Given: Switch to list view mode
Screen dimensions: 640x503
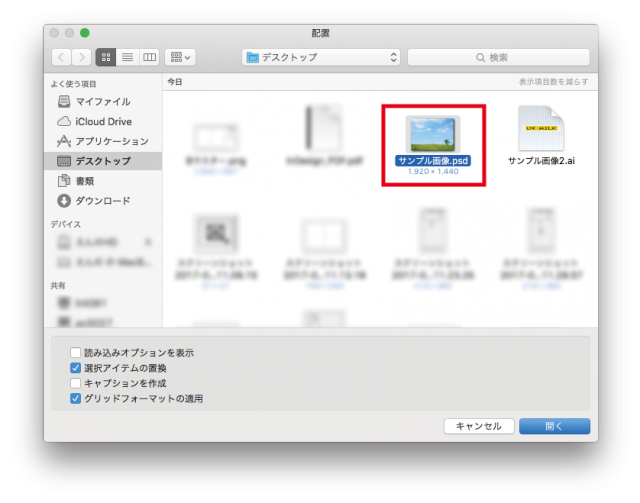Looking at the screenshot, I should 128,57.
